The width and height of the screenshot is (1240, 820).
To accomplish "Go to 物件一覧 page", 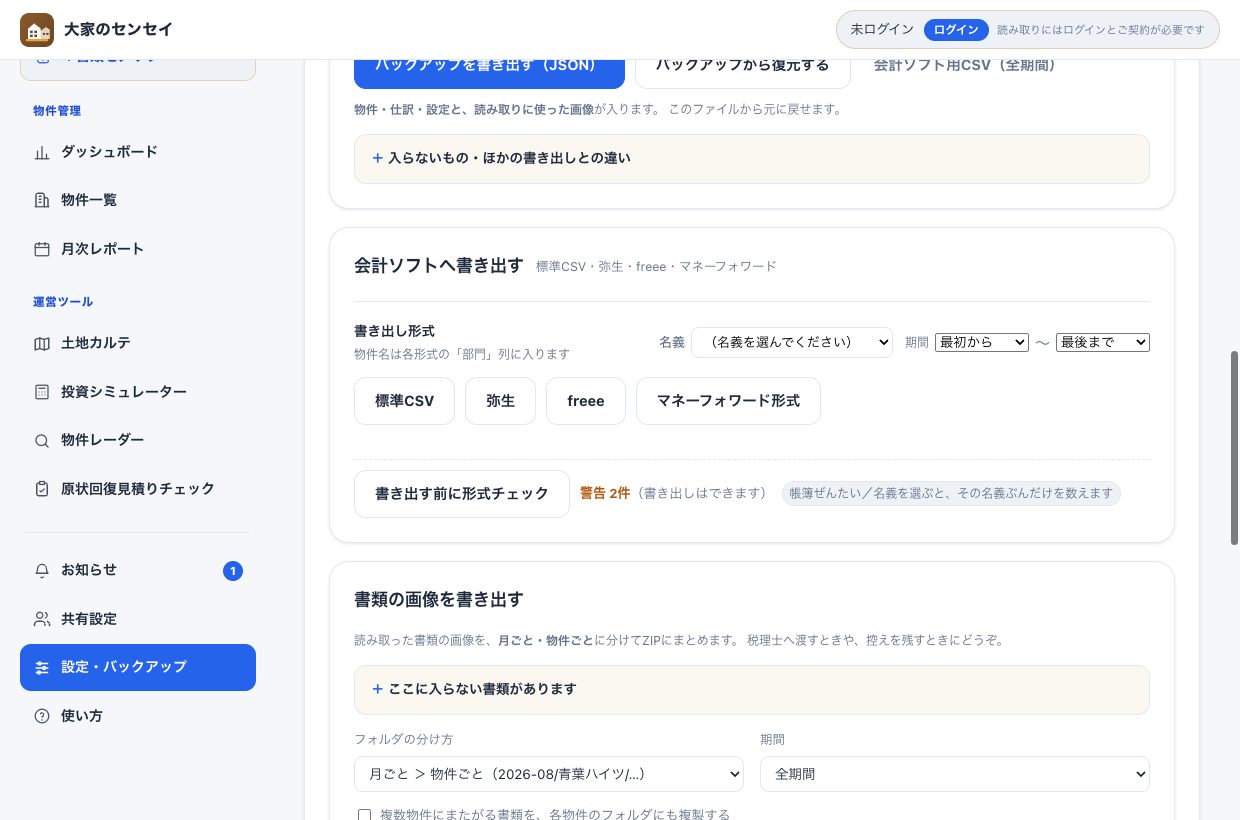I will point(138,200).
